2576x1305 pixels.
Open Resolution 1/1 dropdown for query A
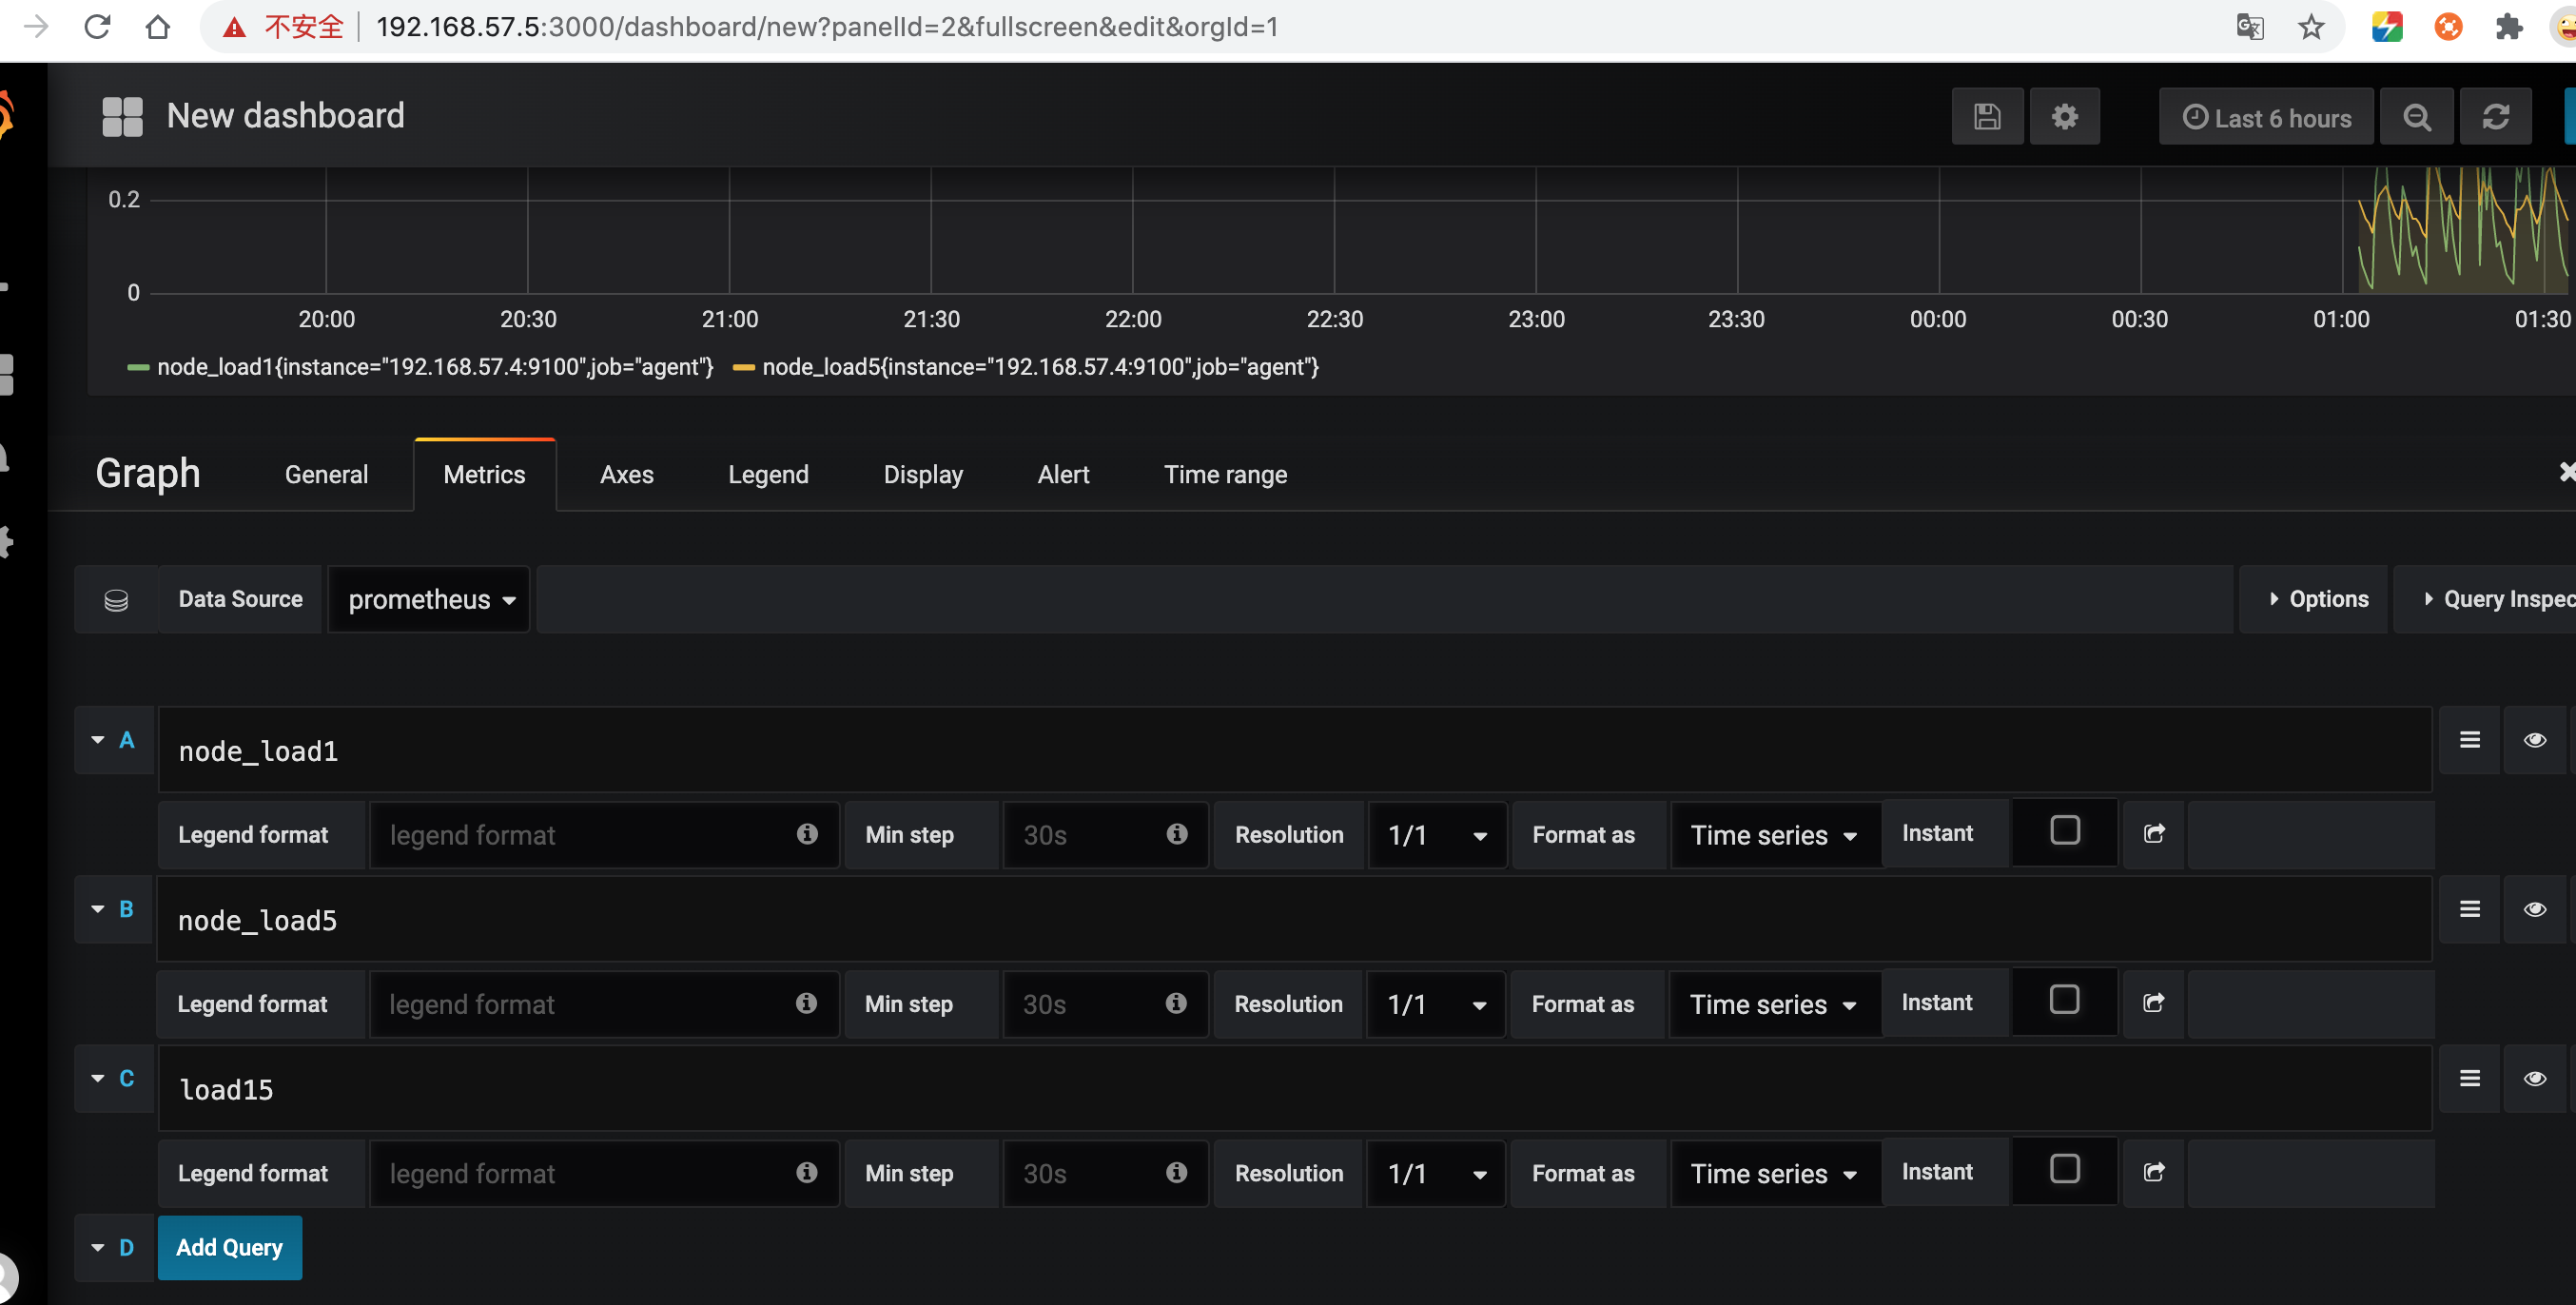[x=1436, y=835]
